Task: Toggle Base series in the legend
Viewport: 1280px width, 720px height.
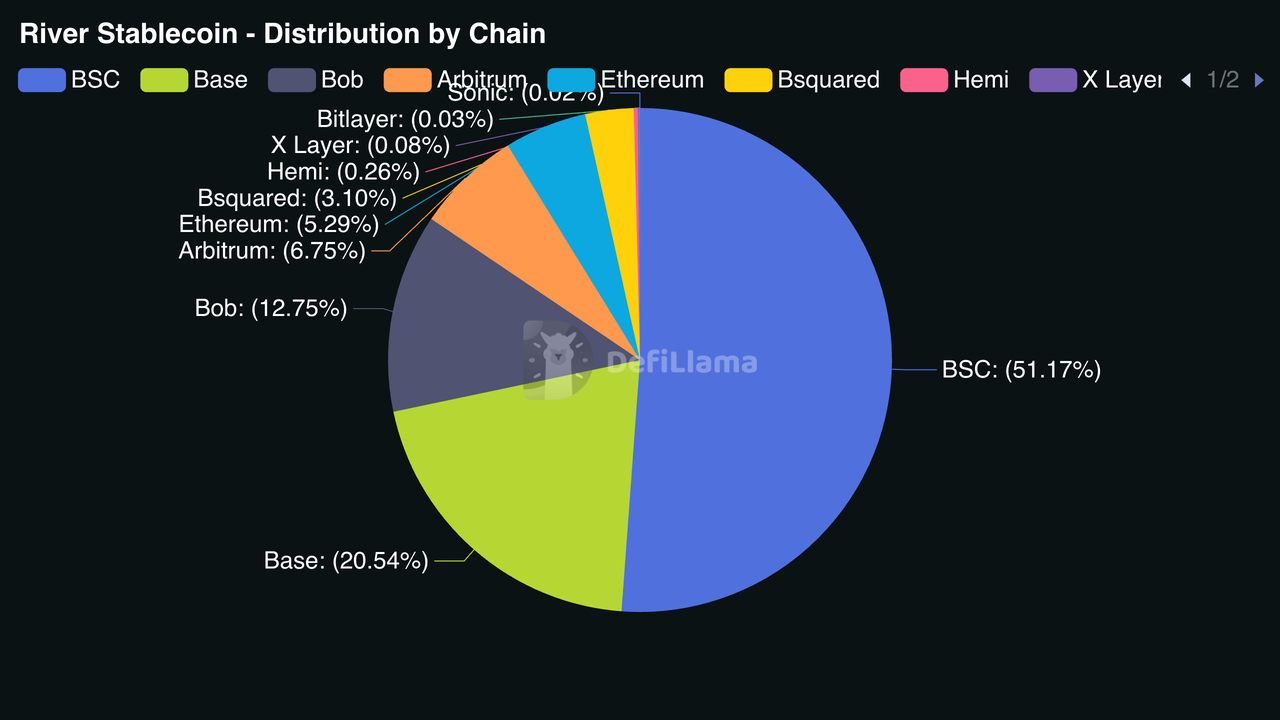Action: pyautogui.click(x=195, y=80)
